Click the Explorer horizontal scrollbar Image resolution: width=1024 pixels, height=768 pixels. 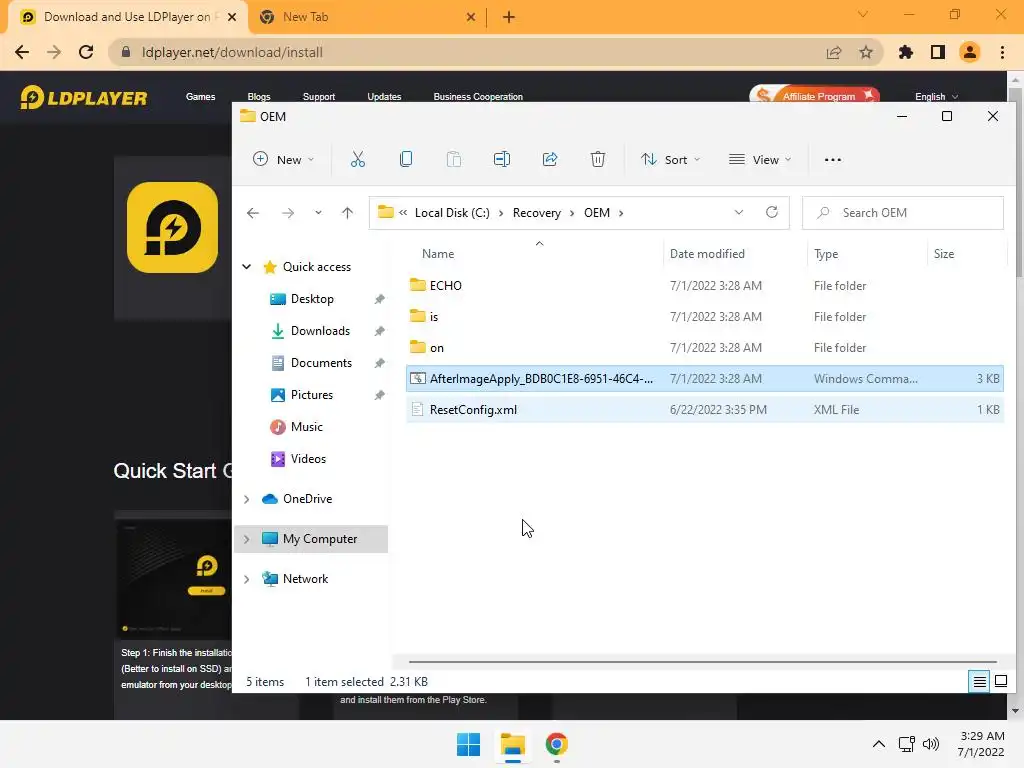coord(703,662)
